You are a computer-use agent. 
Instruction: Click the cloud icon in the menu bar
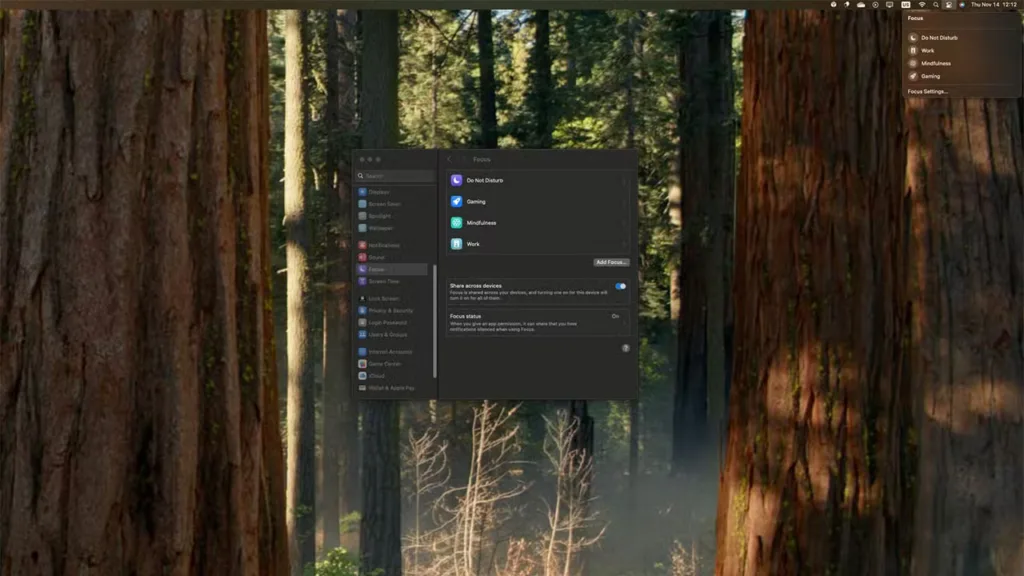tap(861, 5)
